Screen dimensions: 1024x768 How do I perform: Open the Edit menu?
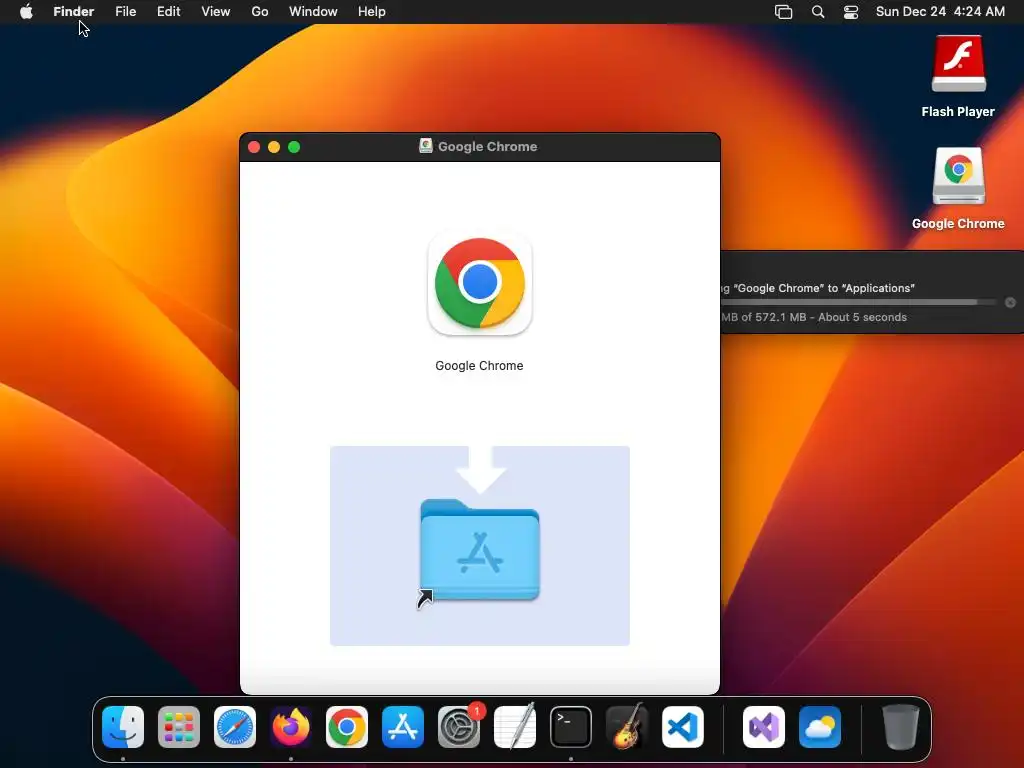168,12
